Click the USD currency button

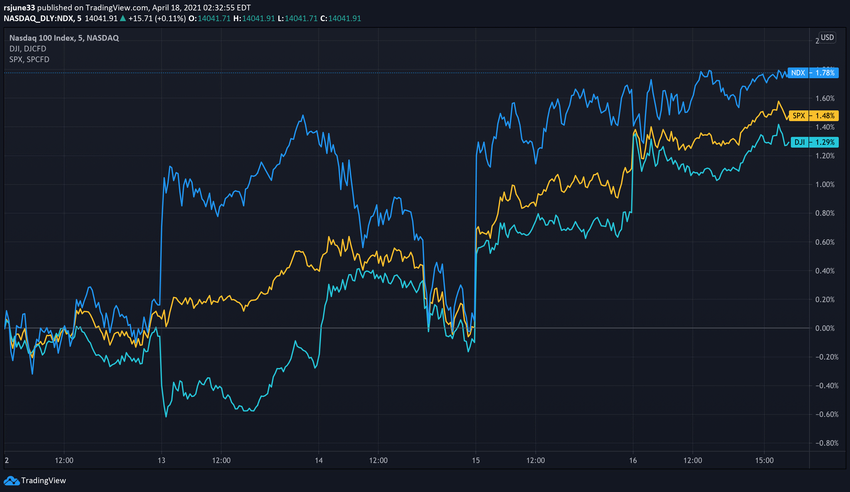click(x=827, y=37)
